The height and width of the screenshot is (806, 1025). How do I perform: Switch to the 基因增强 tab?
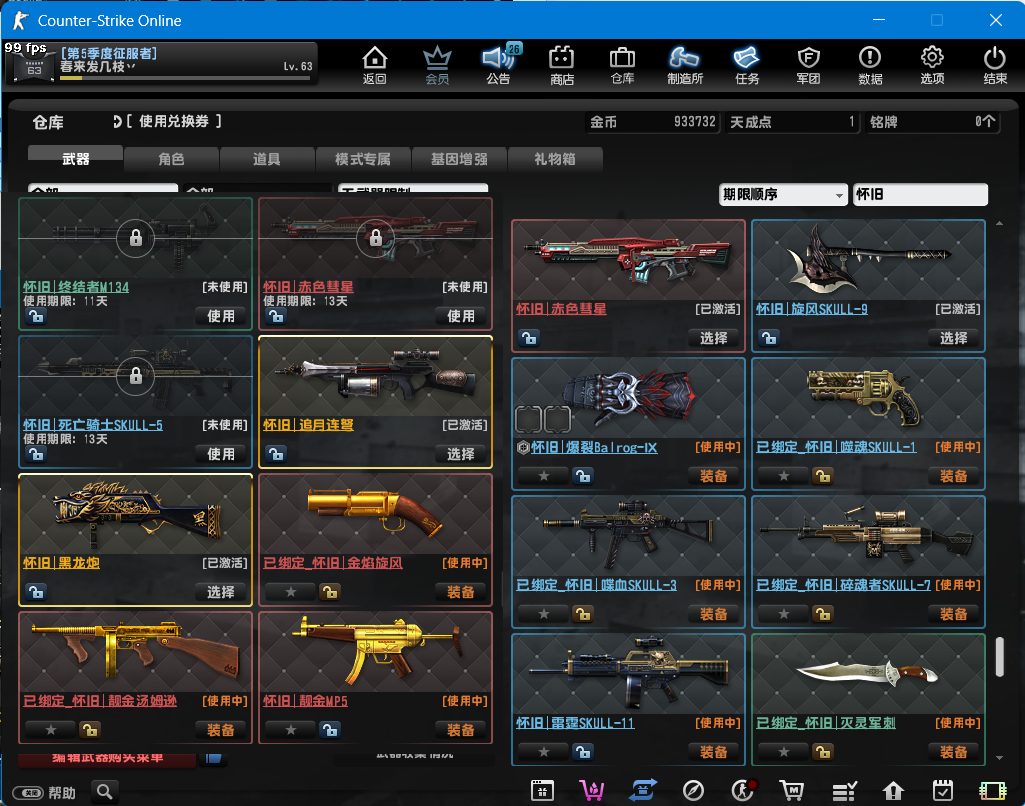[x=459, y=159]
